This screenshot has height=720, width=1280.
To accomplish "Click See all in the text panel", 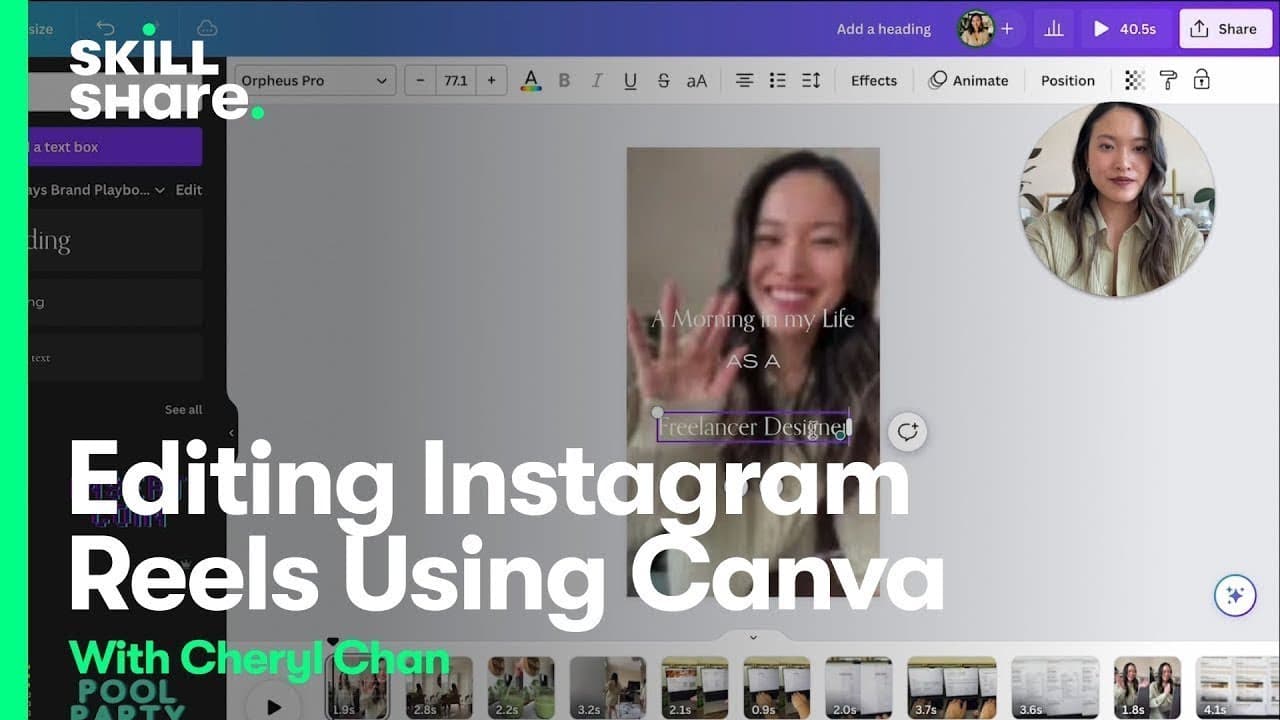I will (183, 410).
